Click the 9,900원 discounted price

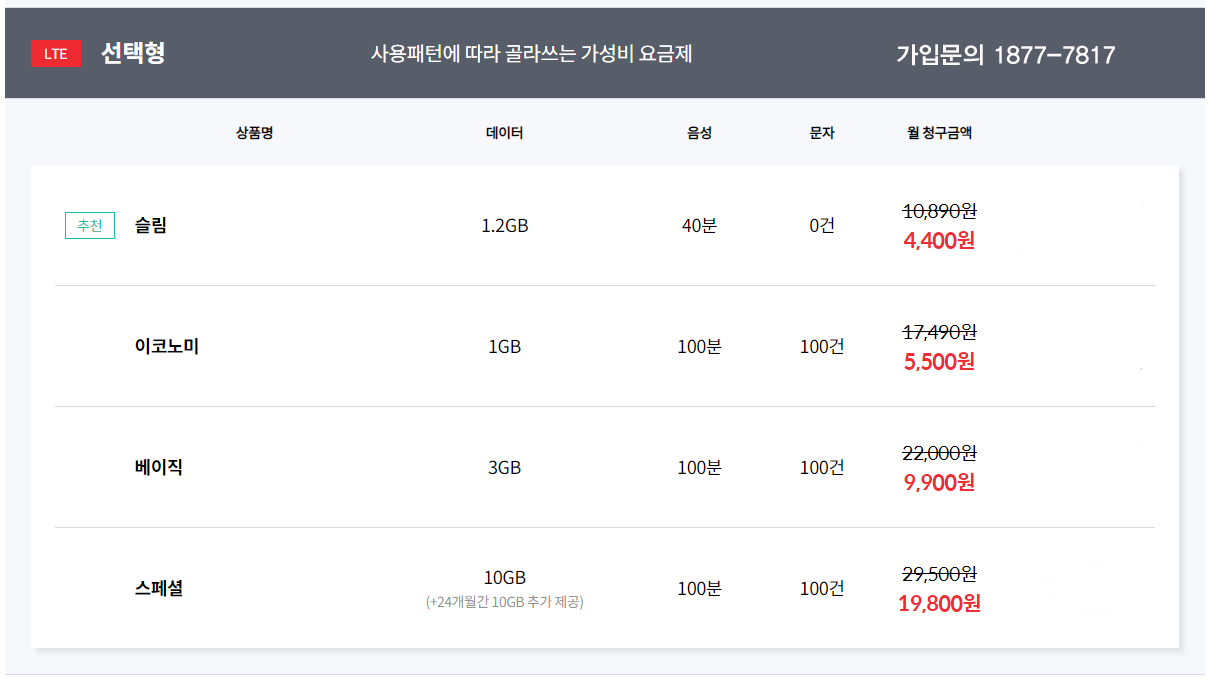[x=939, y=483]
